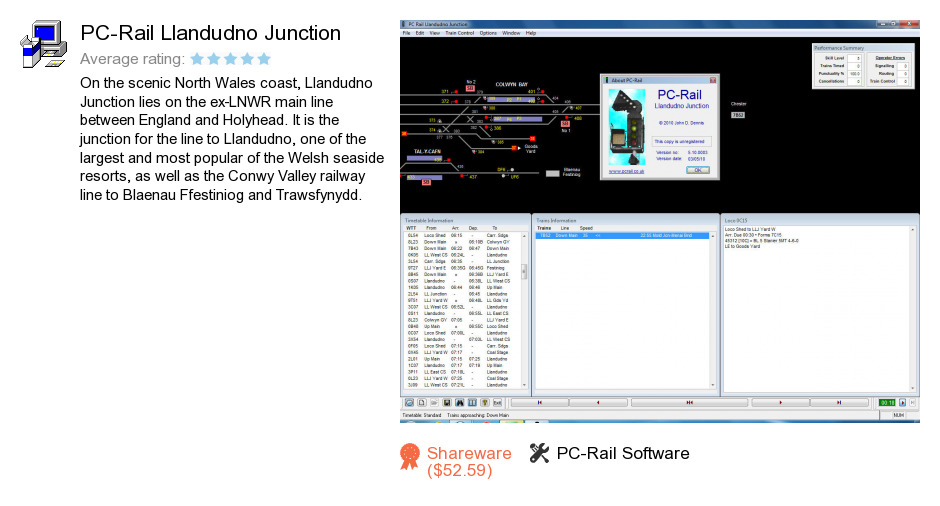
Task: Open the Edit menu
Action: coord(420,33)
